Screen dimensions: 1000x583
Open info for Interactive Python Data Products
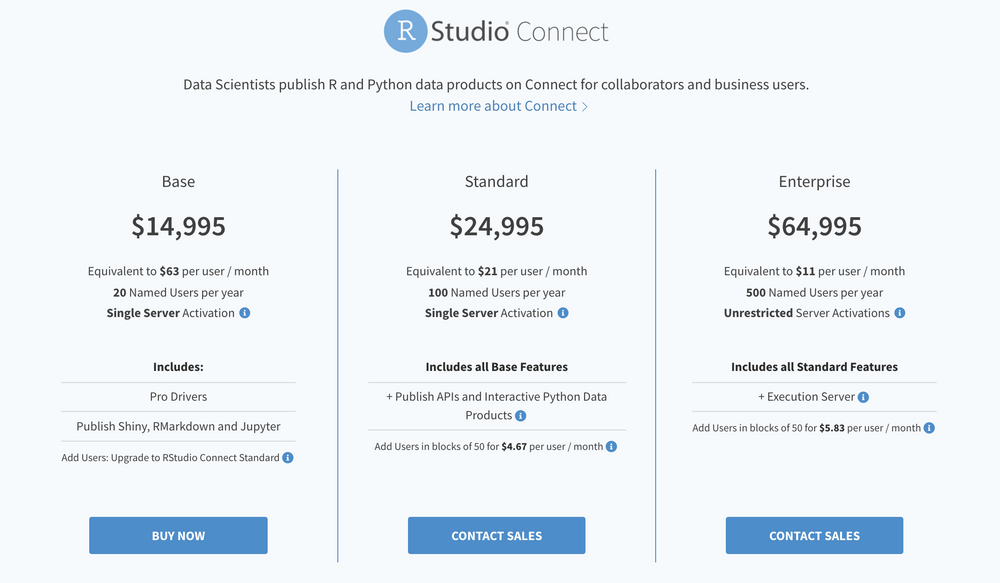pos(520,415)
